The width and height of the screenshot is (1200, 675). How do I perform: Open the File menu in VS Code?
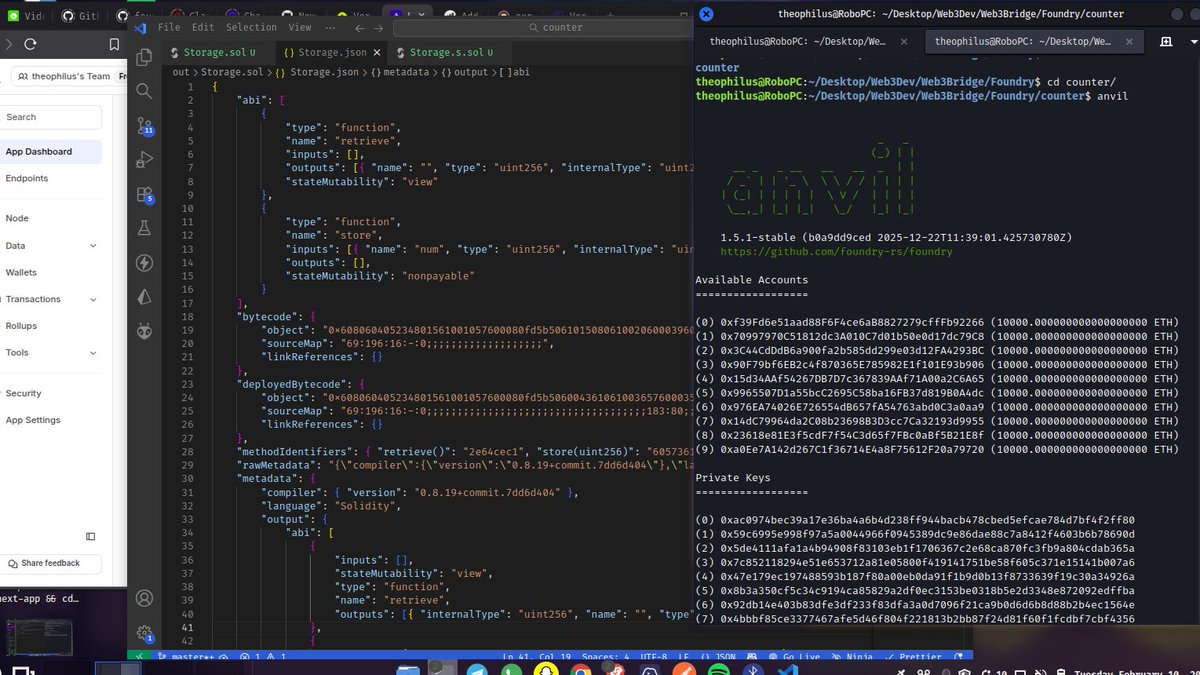(x=169, y=28)
